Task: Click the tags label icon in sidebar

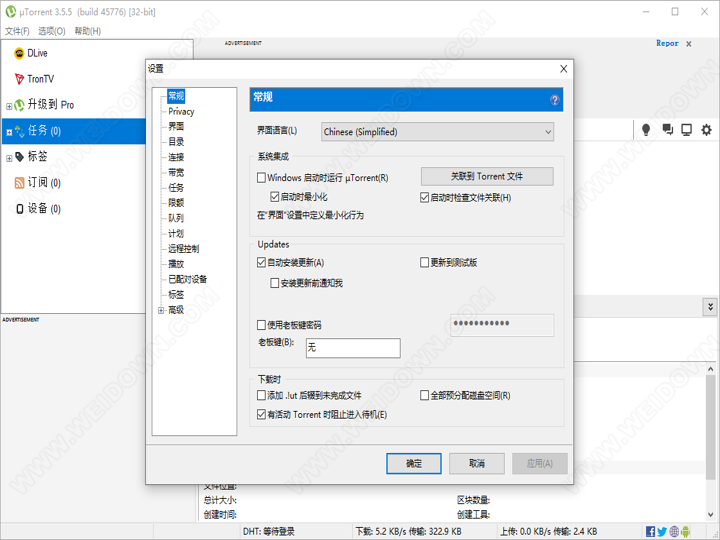Action: (19, 157)
